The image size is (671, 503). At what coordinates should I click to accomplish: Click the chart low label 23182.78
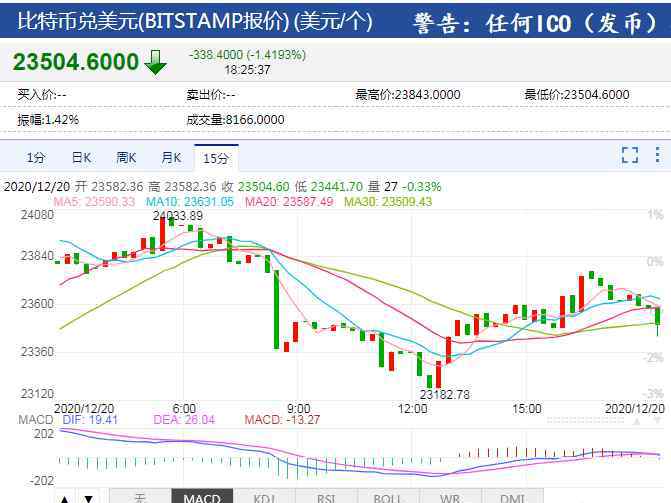[445, 394]
